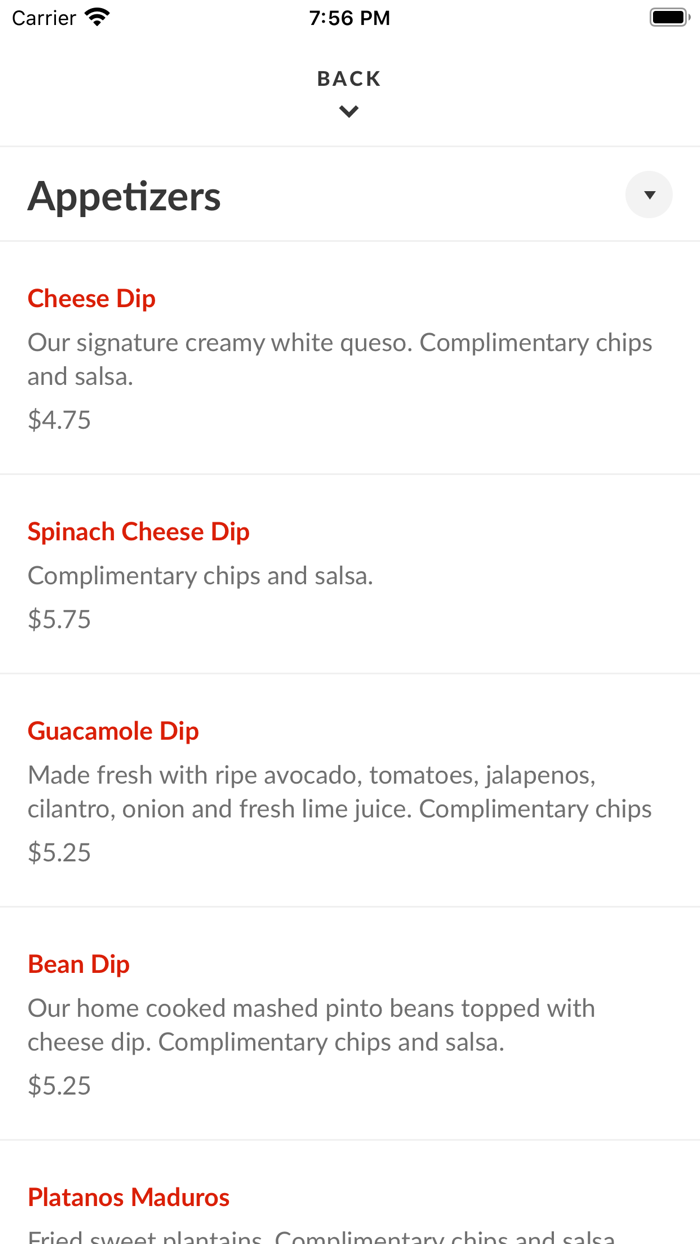Tap the BACK button

coord(348,78)
